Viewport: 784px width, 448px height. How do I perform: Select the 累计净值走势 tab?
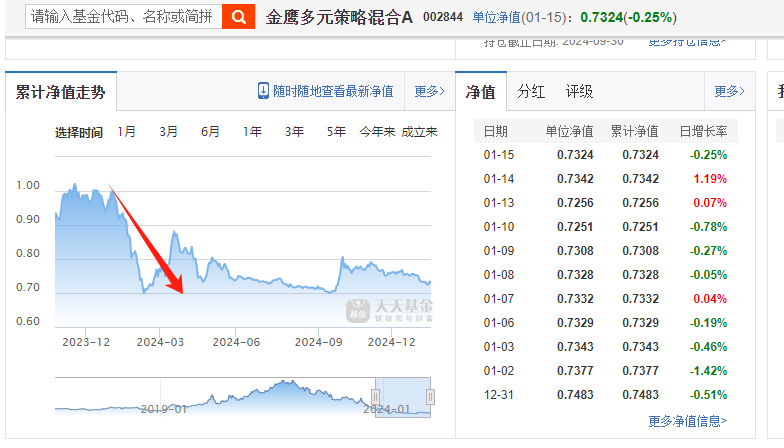pyautogui.click(x=60, y=92)
